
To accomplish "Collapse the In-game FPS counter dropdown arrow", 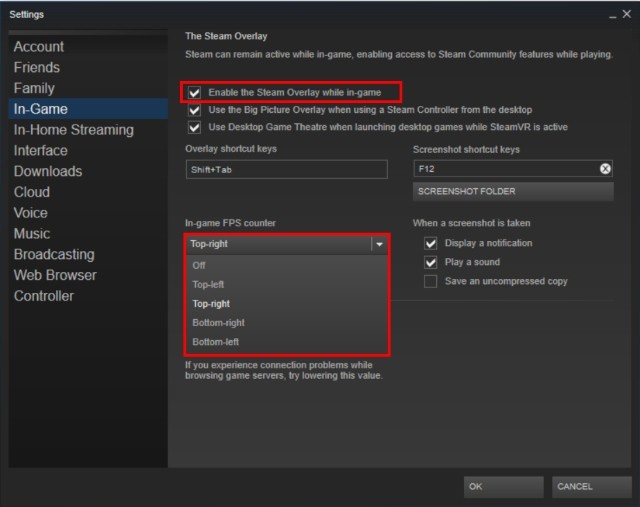I will tap(379, 244).
